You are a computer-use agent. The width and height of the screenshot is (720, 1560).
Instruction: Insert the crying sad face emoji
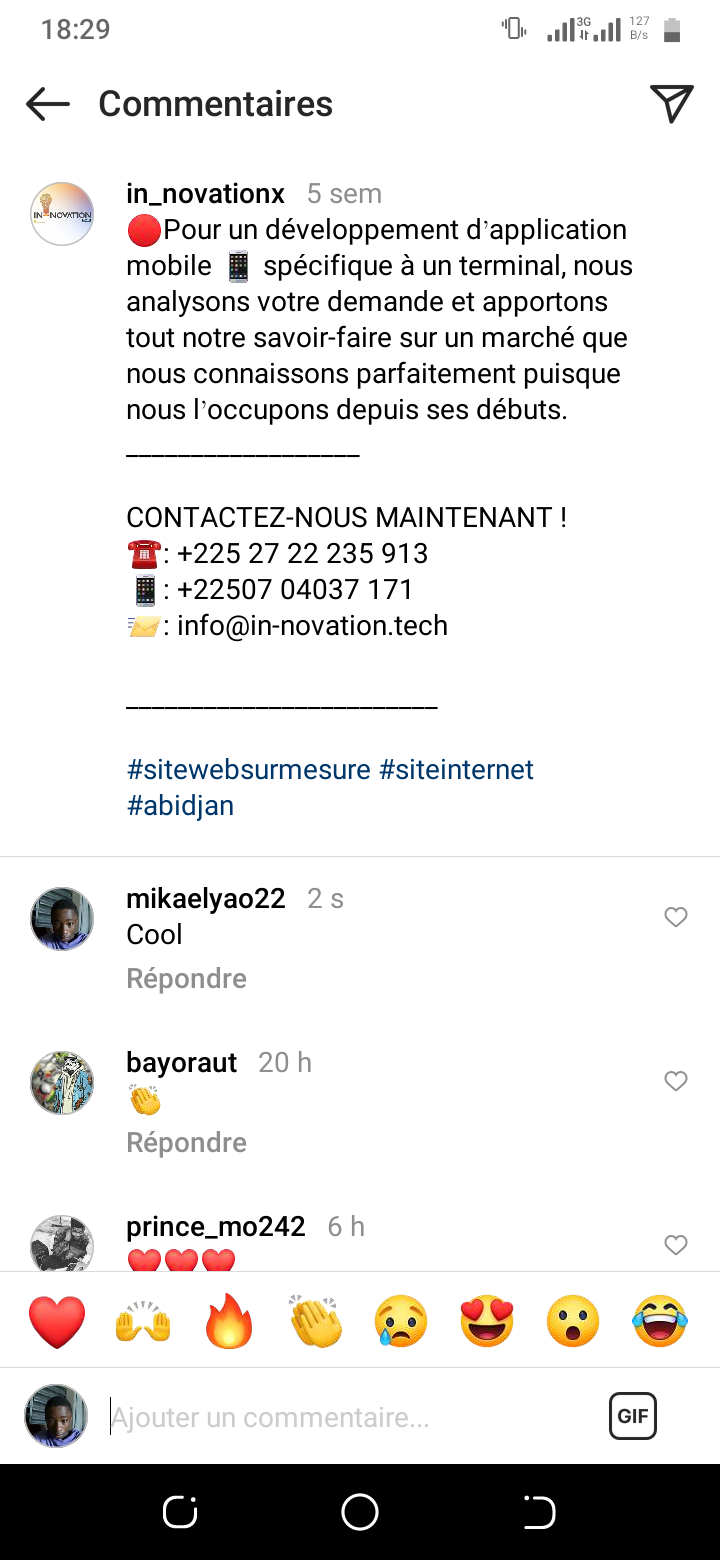point(402,1321)
